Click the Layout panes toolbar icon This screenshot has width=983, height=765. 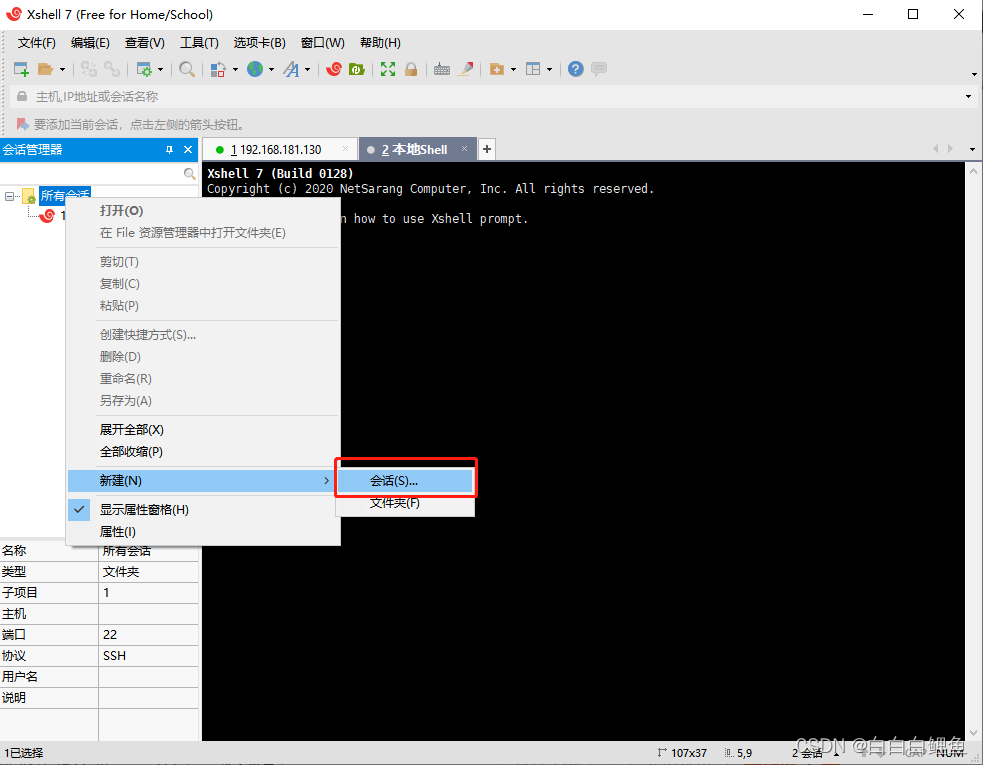click(x=533, y=69)
